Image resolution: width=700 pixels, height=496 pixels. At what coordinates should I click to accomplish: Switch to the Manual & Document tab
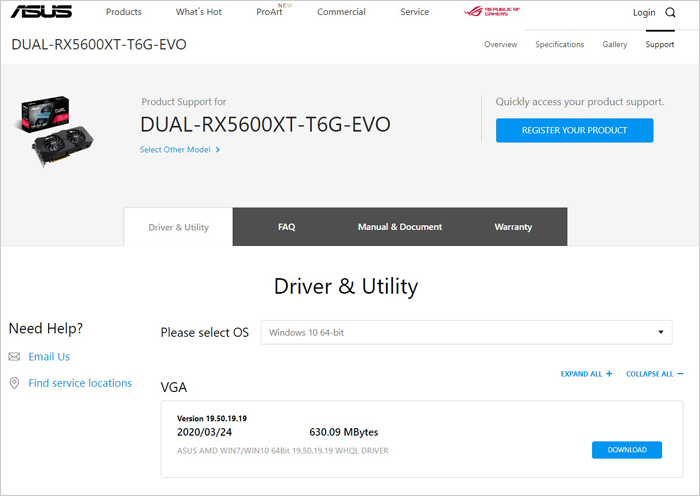[x=400, y=227]
